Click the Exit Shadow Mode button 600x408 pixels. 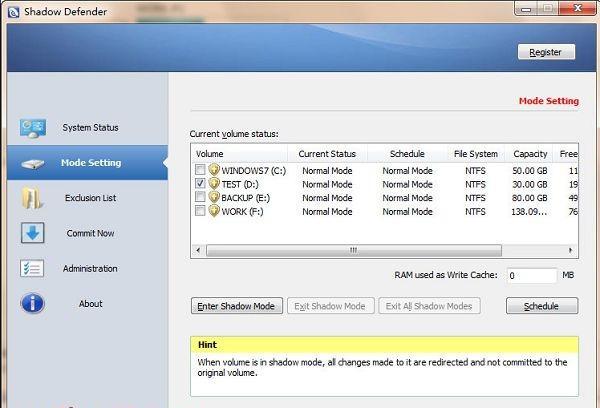coord(331,306)
